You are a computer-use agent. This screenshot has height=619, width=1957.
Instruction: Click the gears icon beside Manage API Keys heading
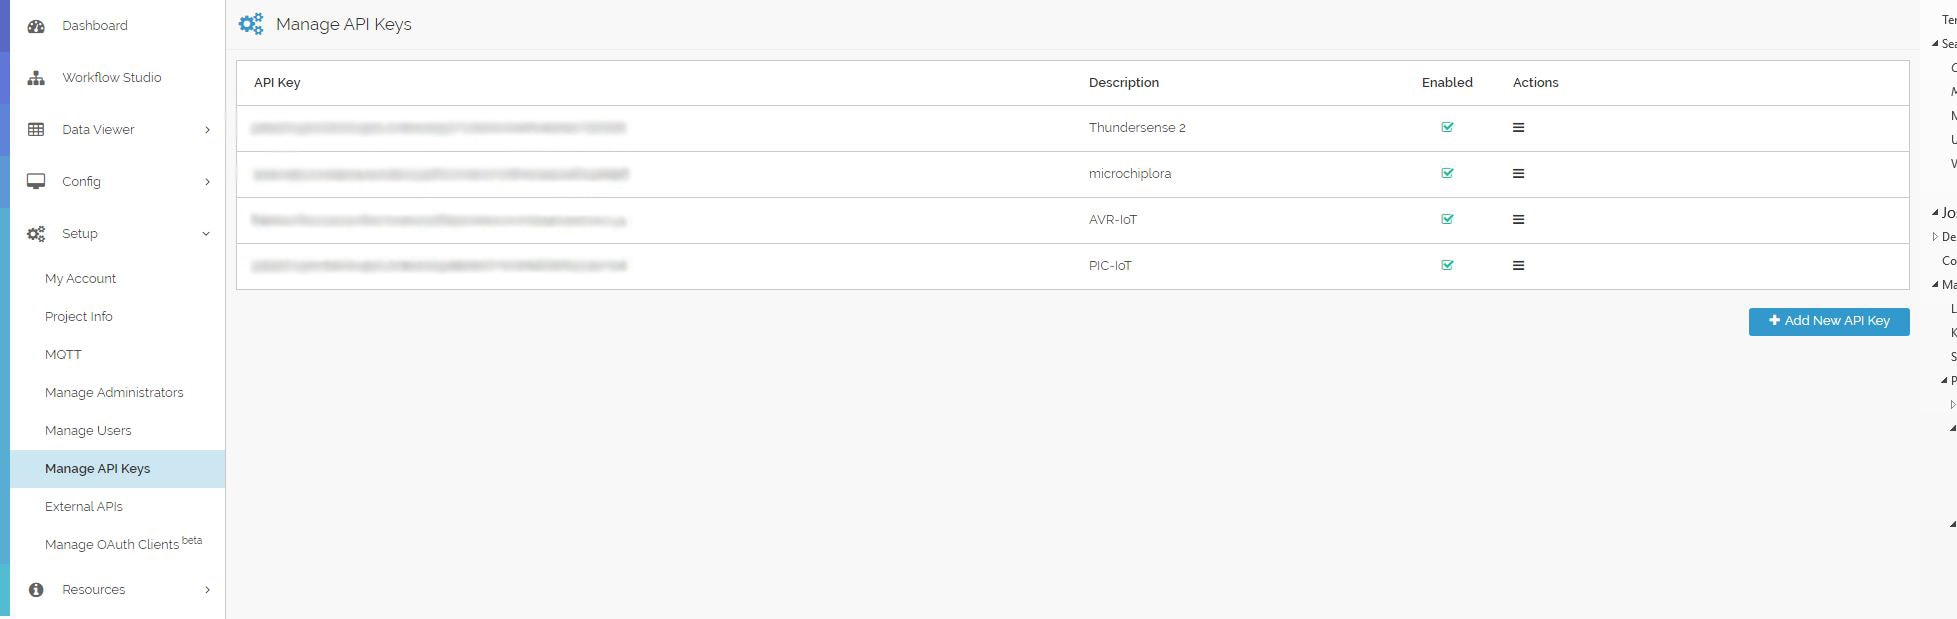(x=251, y=23)
